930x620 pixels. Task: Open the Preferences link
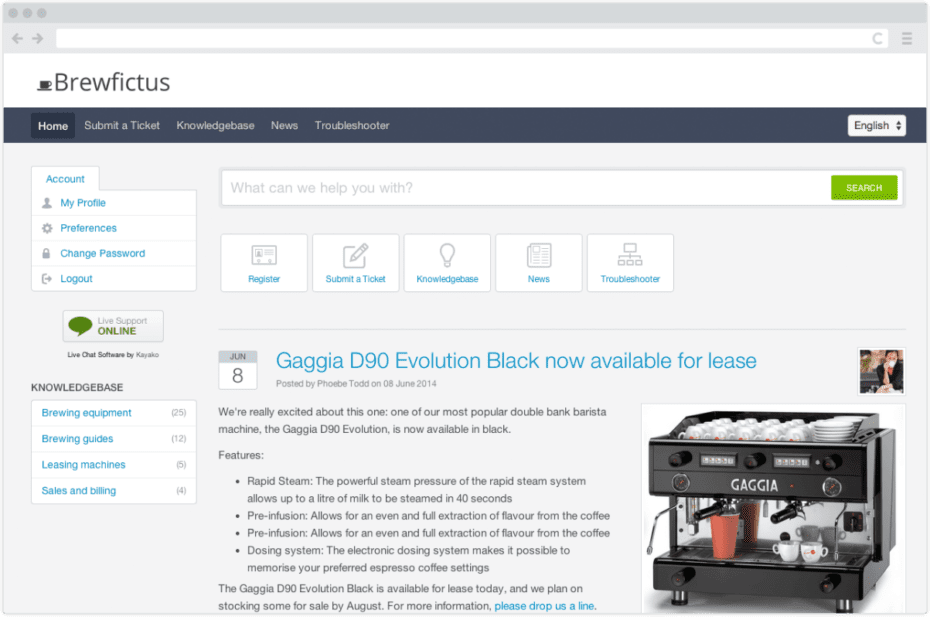coord(88,228)
